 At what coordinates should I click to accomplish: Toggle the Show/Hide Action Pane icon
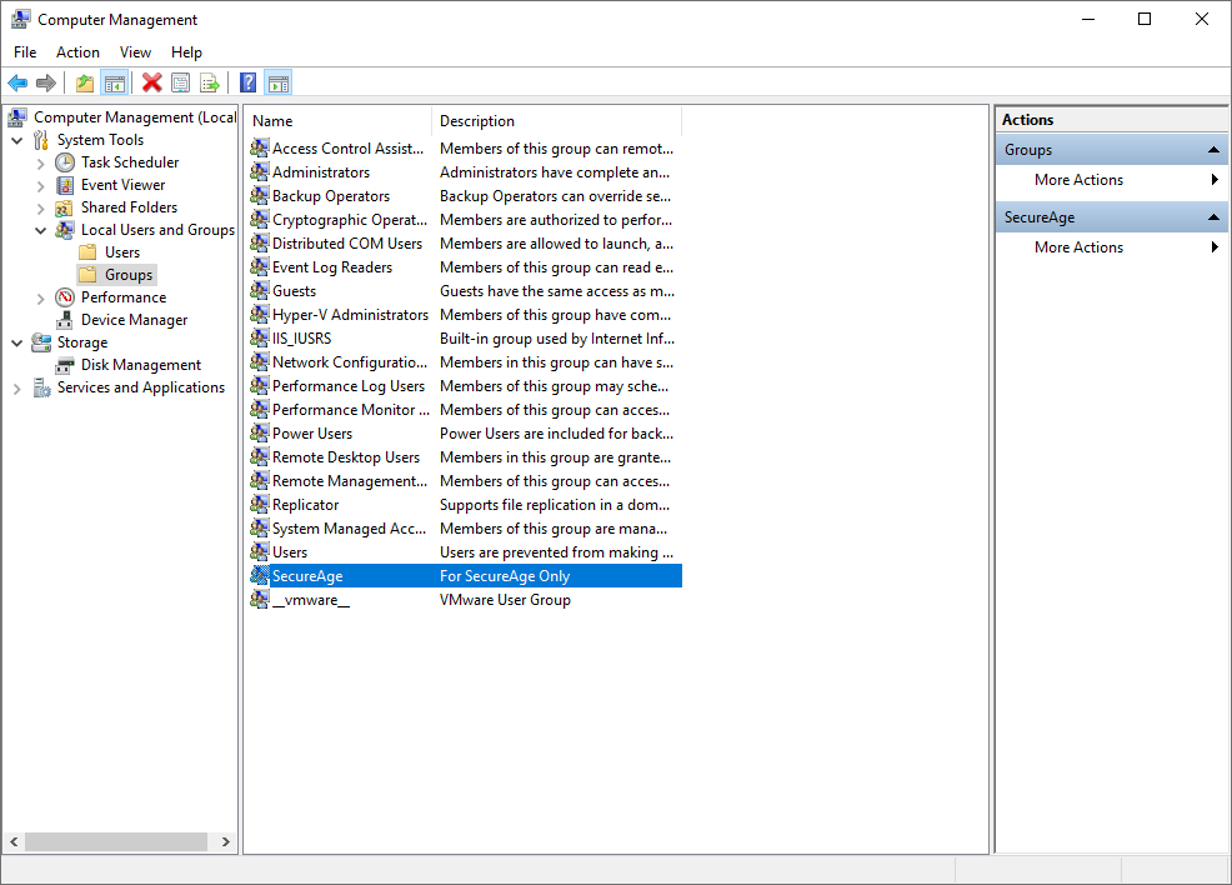coord(279,83)
